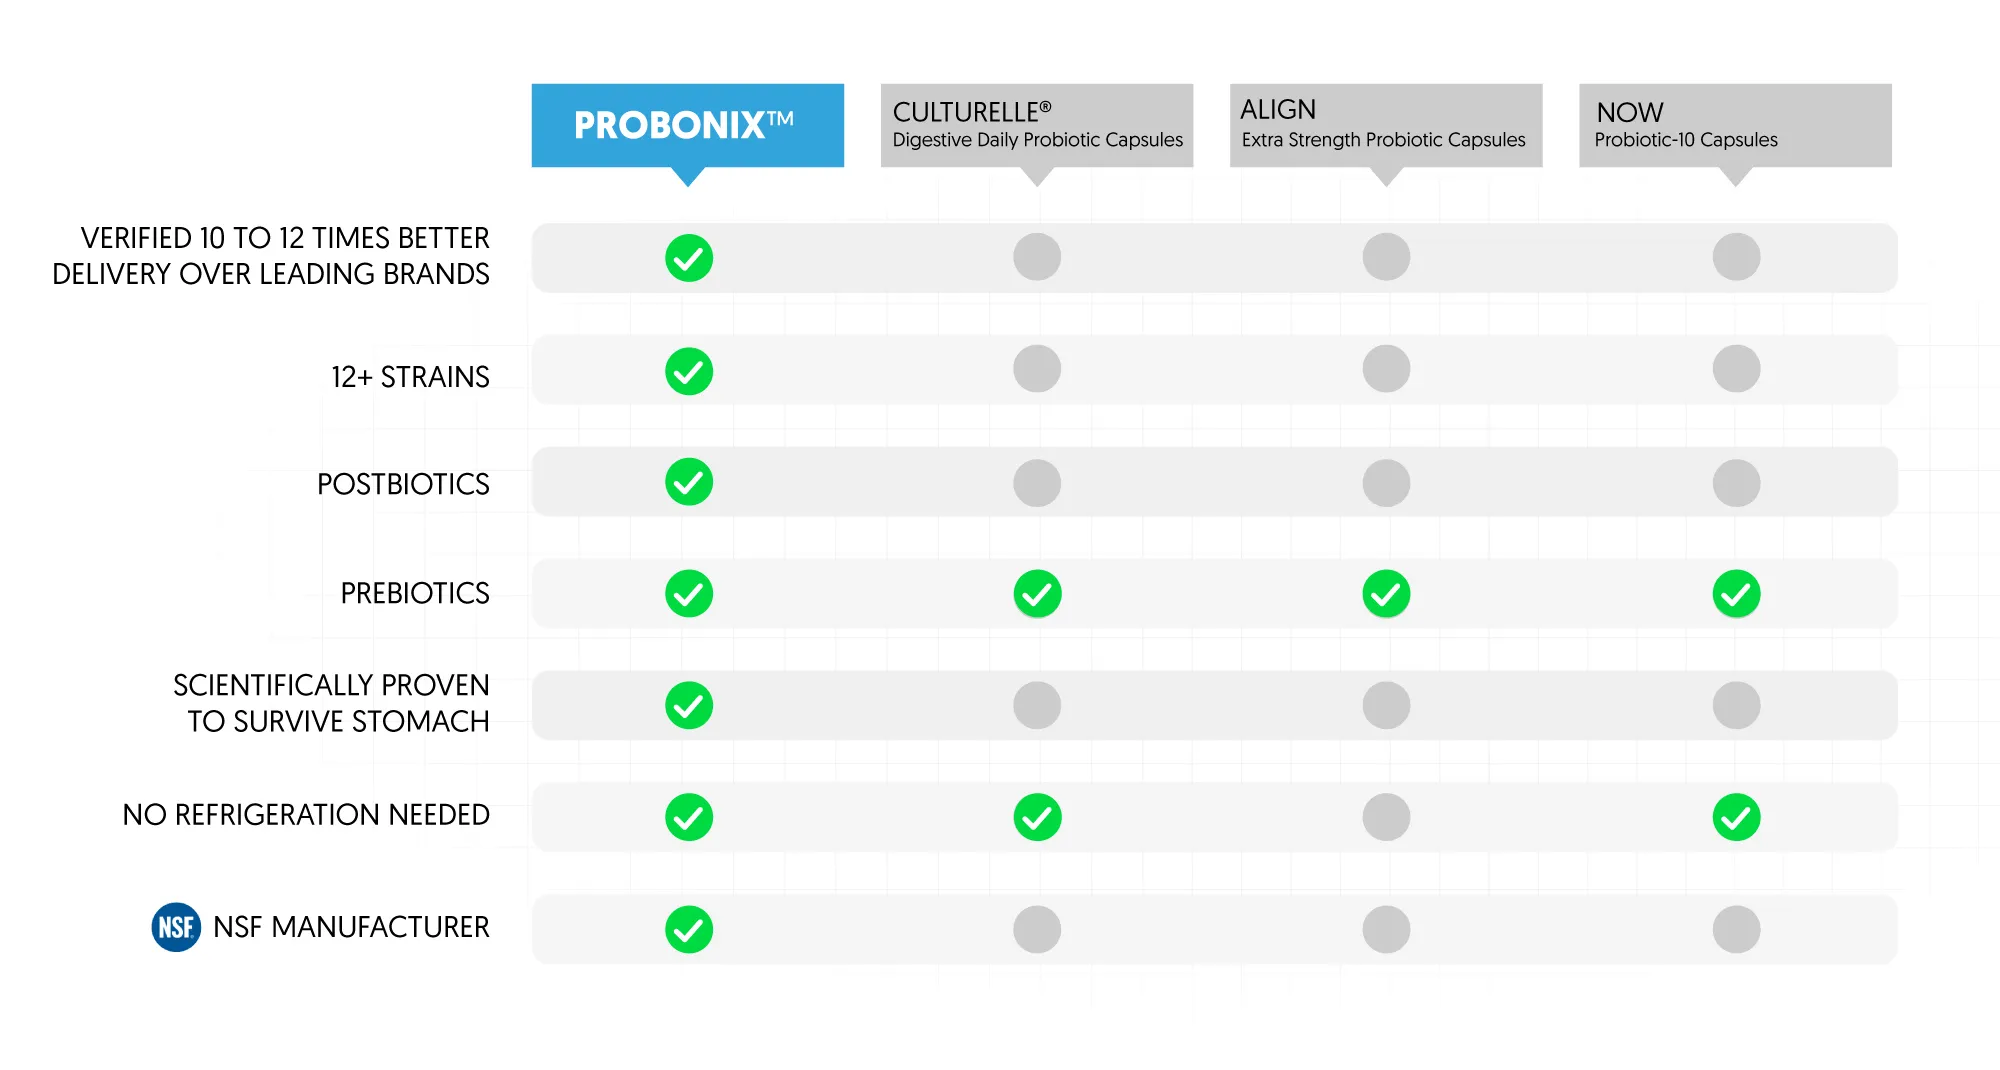The image size is (2000, 1070).
Task: Click Culturelle check for No Refrigeration Needed
Action: coord(1037,817)
